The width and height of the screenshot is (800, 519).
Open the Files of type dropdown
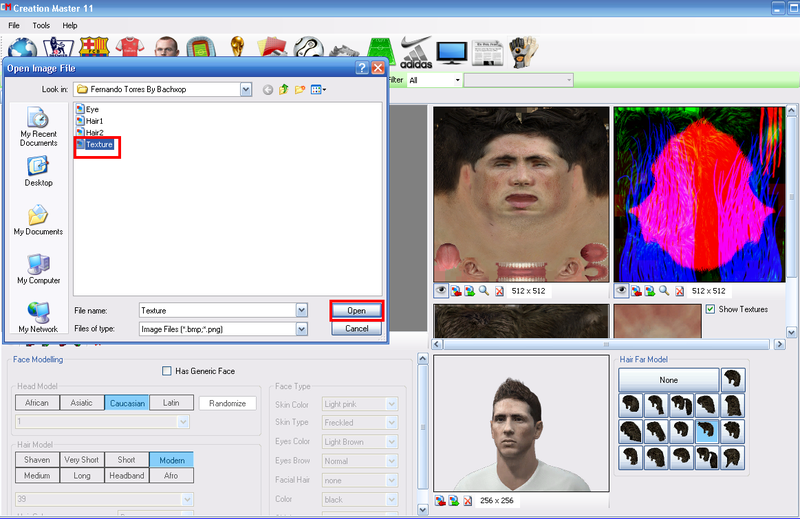pyautogui.click(x=301, y=328)
